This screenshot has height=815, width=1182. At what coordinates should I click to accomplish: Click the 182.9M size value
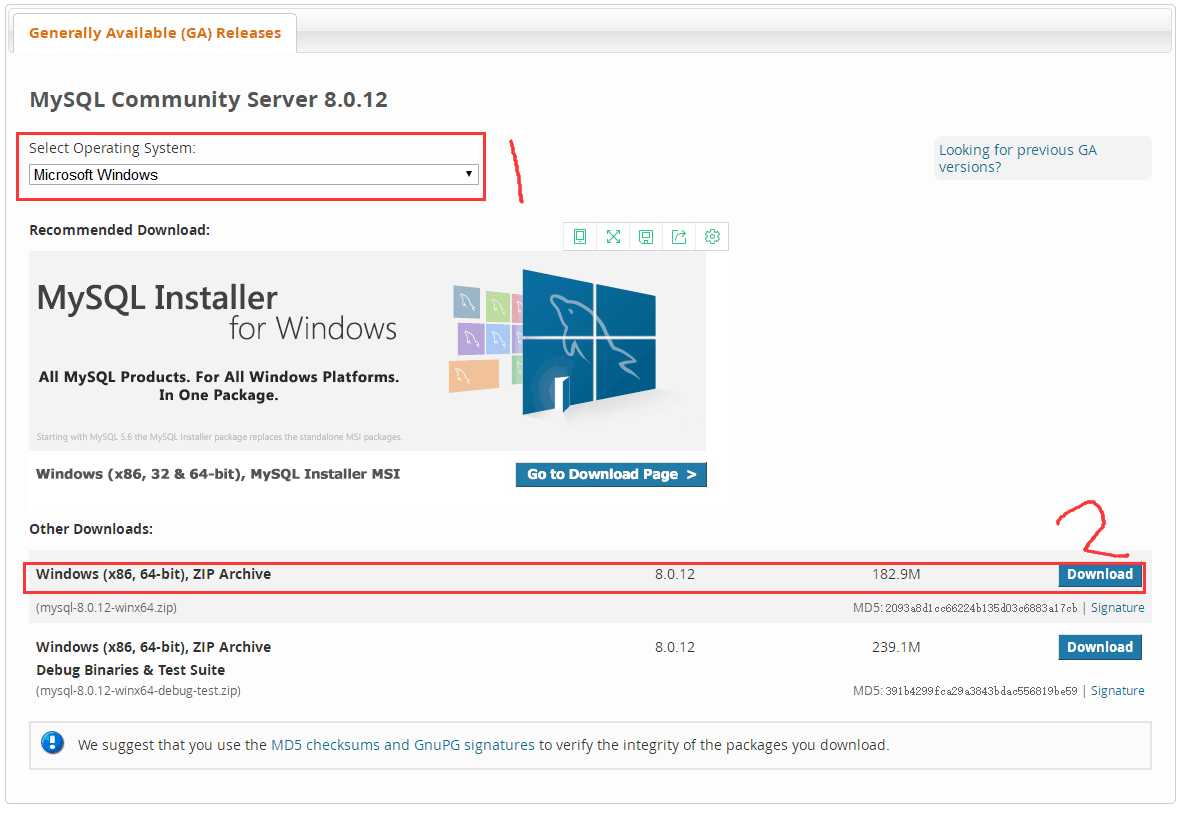tap(896, 574)
